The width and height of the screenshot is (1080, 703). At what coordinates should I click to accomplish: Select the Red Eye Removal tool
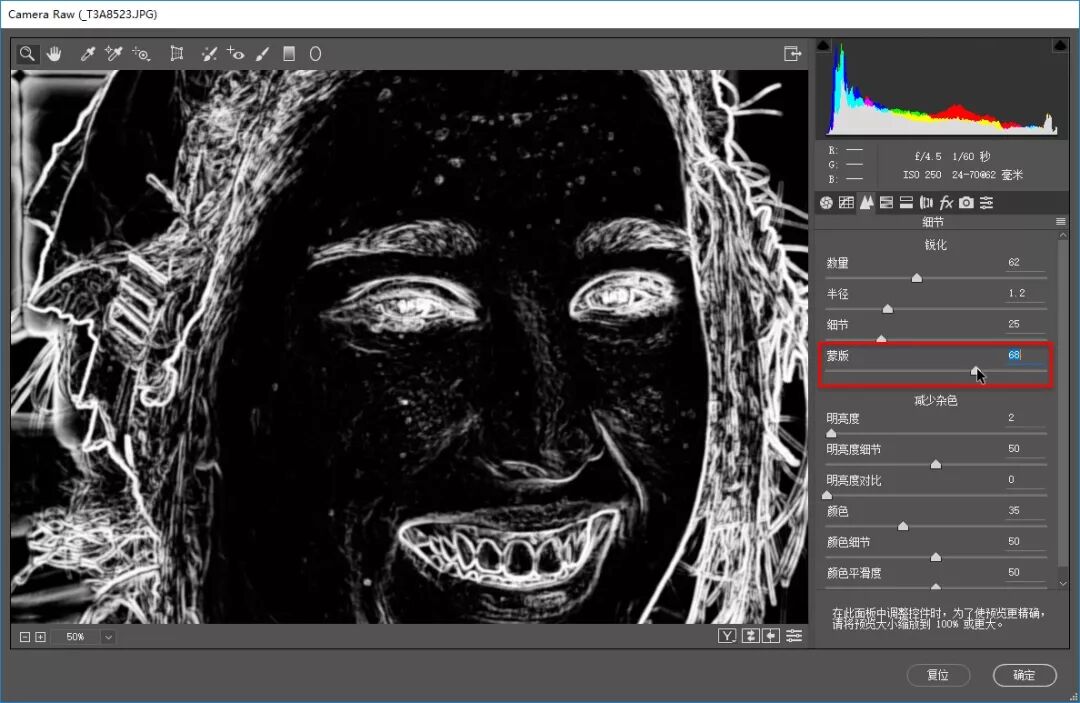[236, 54]
